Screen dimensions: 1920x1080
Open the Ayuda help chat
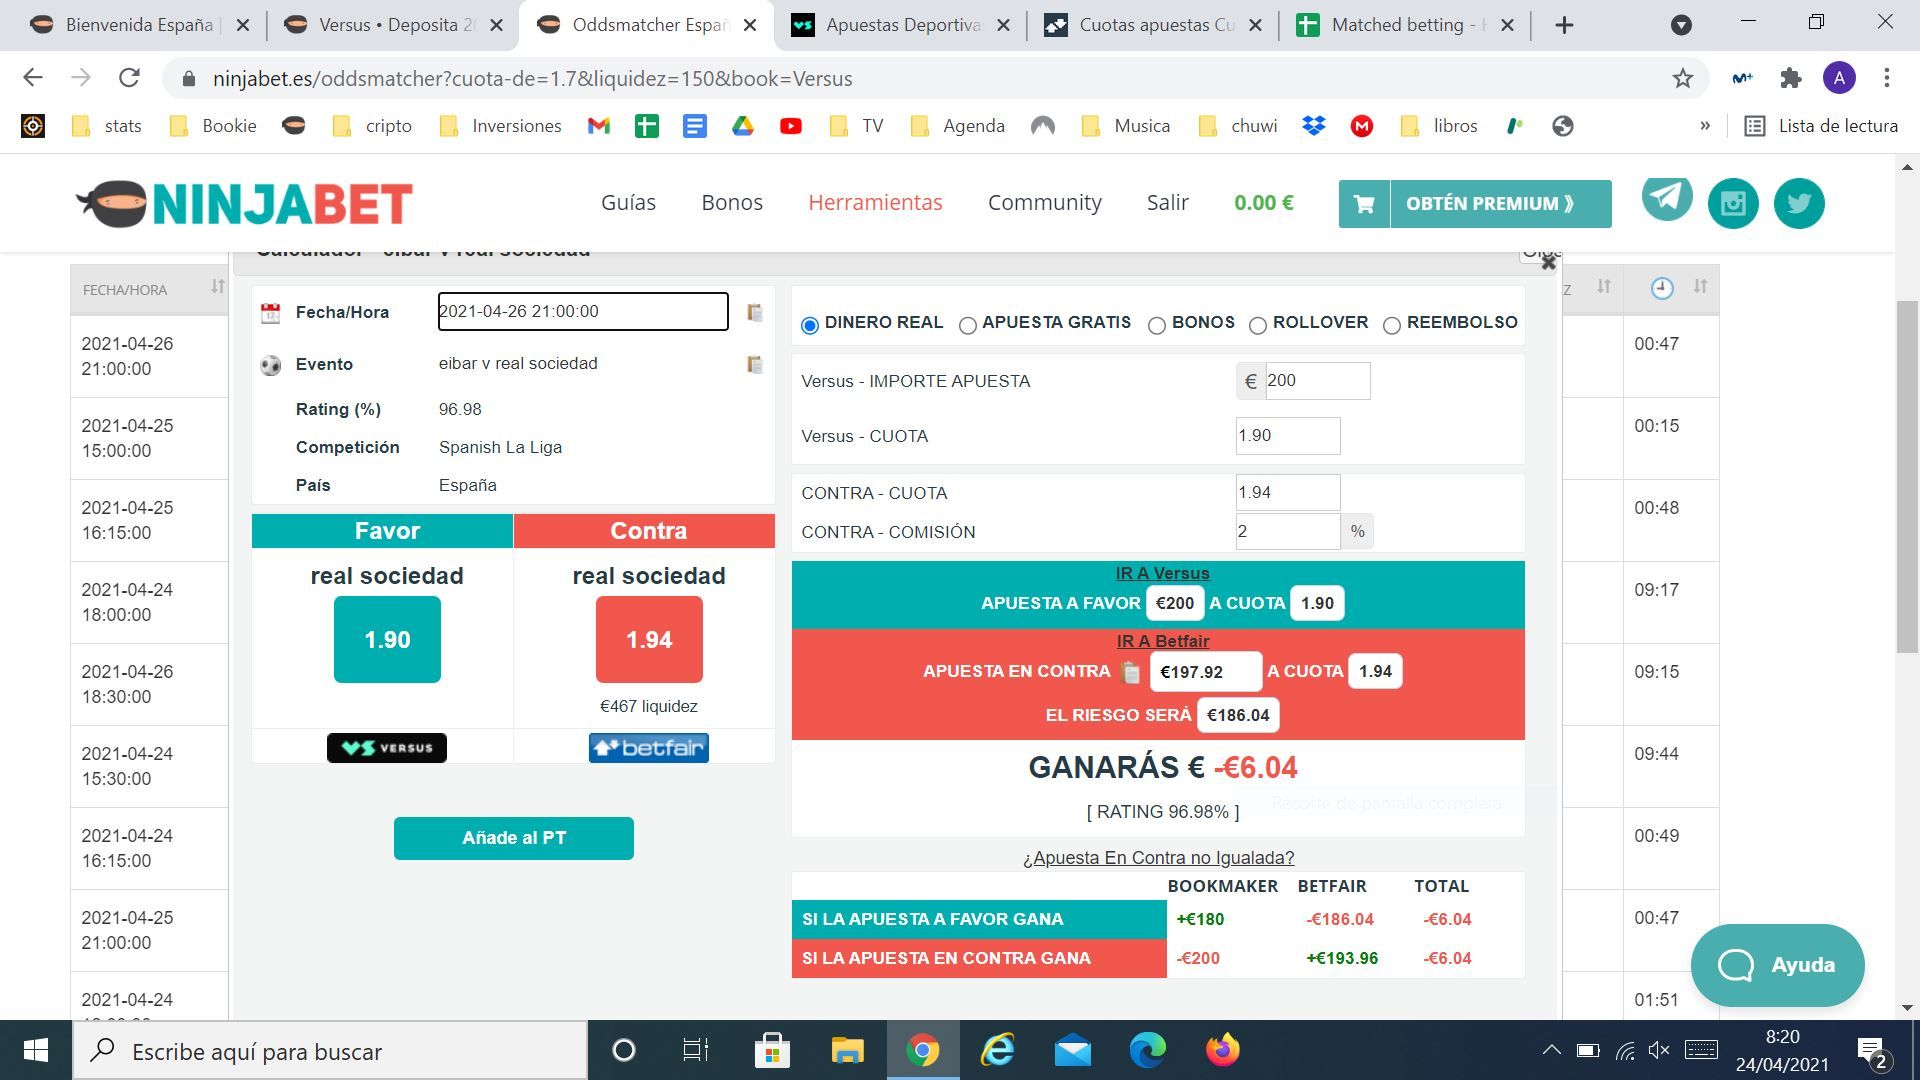1777,965
